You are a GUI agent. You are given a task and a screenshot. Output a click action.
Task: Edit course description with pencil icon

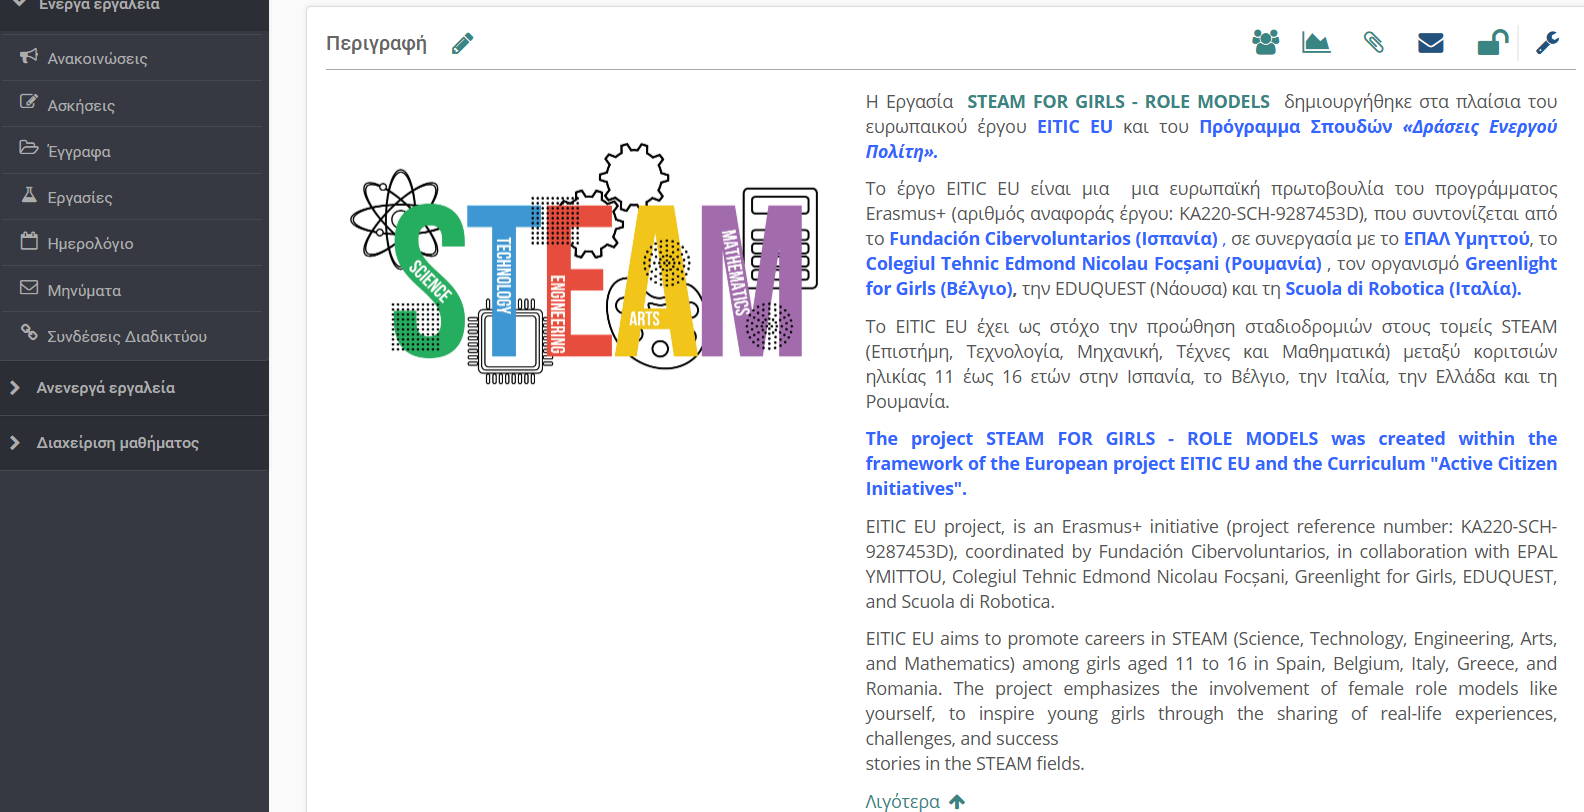click(x=462, y=43)
